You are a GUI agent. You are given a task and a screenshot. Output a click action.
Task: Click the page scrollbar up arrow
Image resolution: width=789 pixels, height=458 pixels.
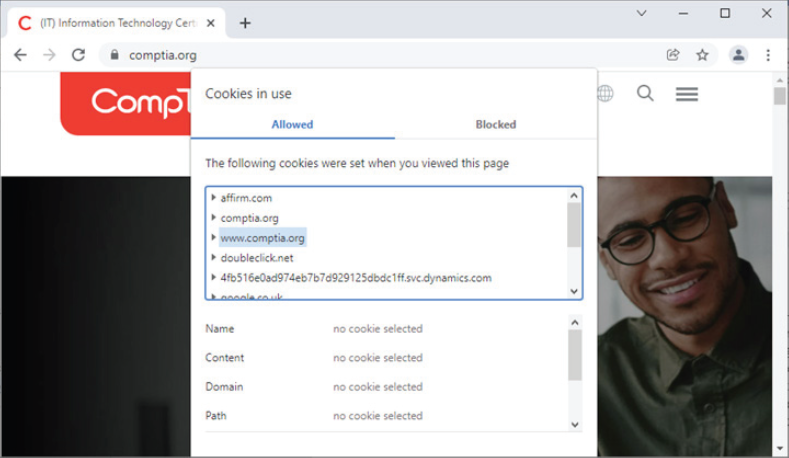click(779, 80)
